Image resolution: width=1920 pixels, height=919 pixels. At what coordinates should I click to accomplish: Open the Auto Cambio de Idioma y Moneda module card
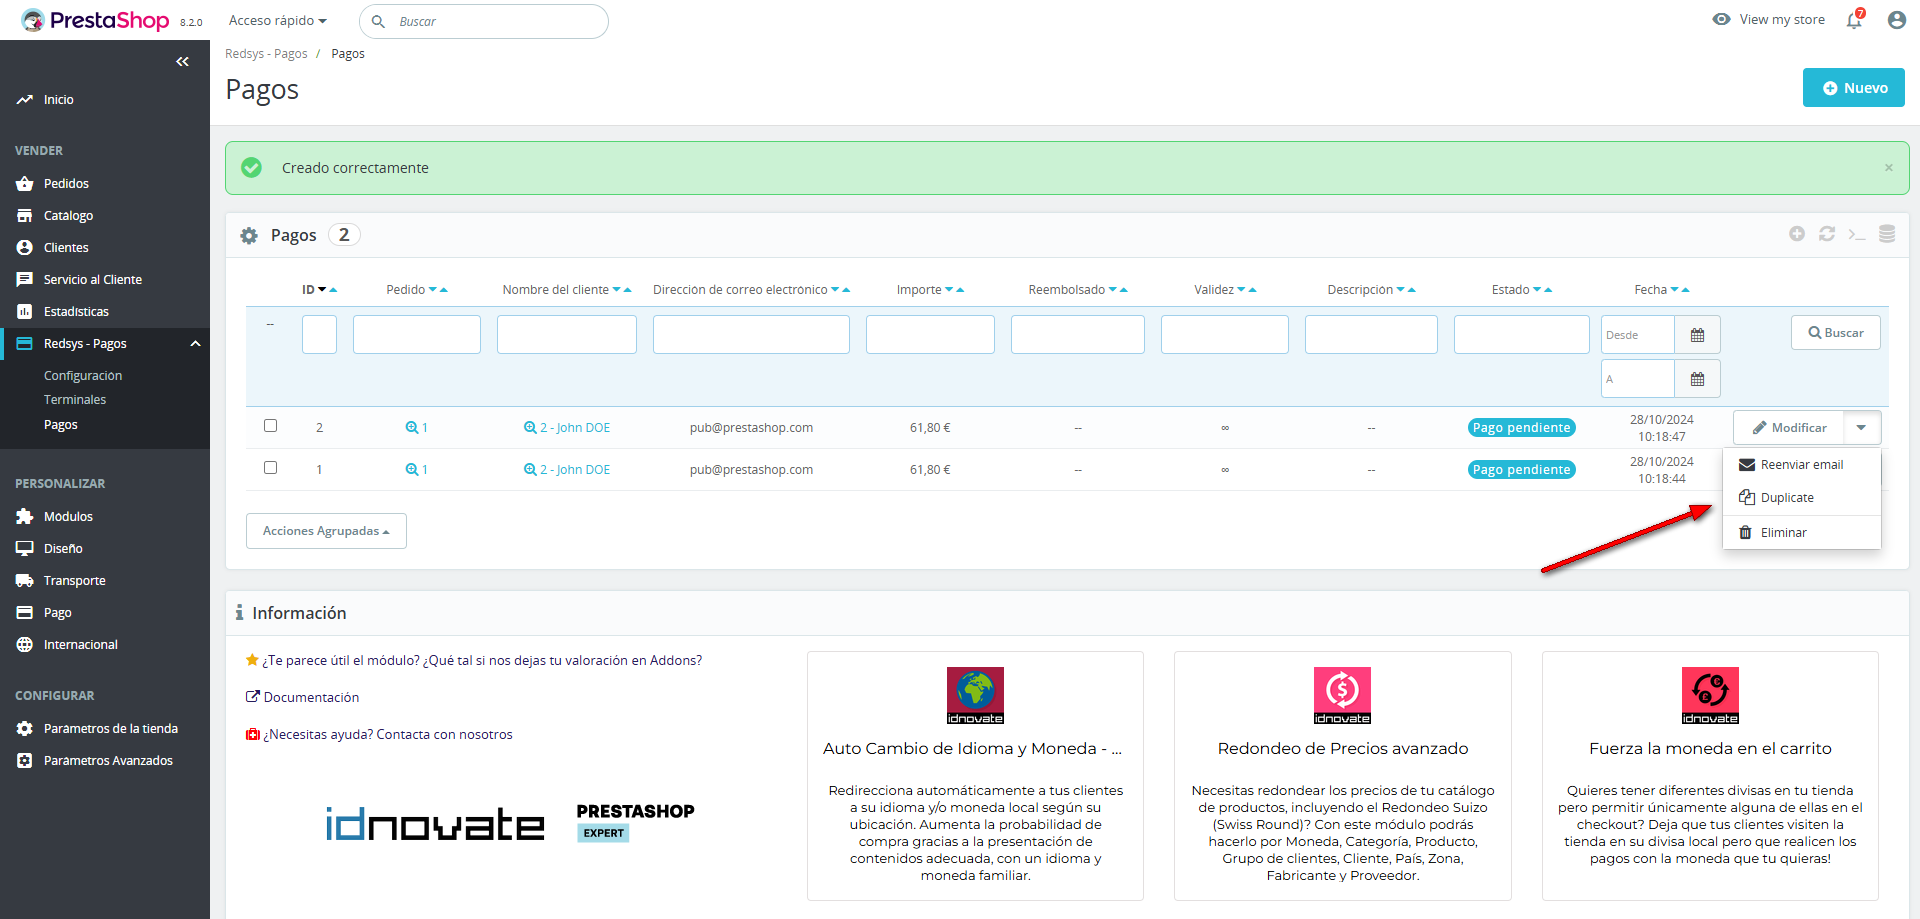[x=975, y=776]
